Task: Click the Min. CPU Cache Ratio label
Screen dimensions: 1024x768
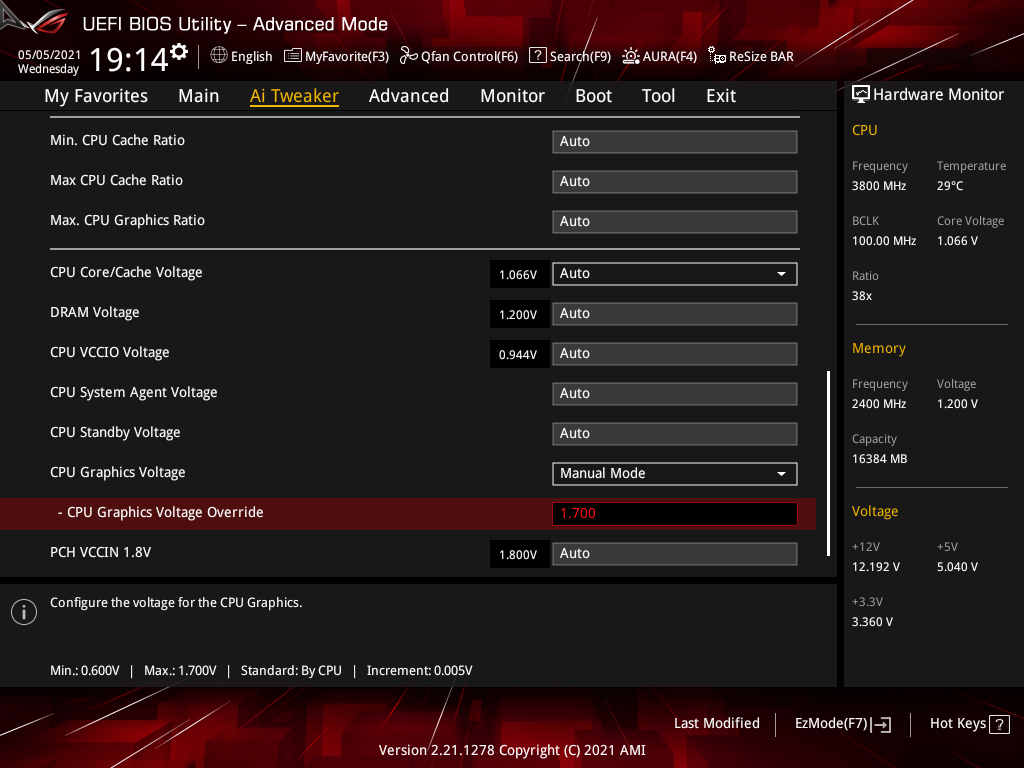Action: coord(118,140)
